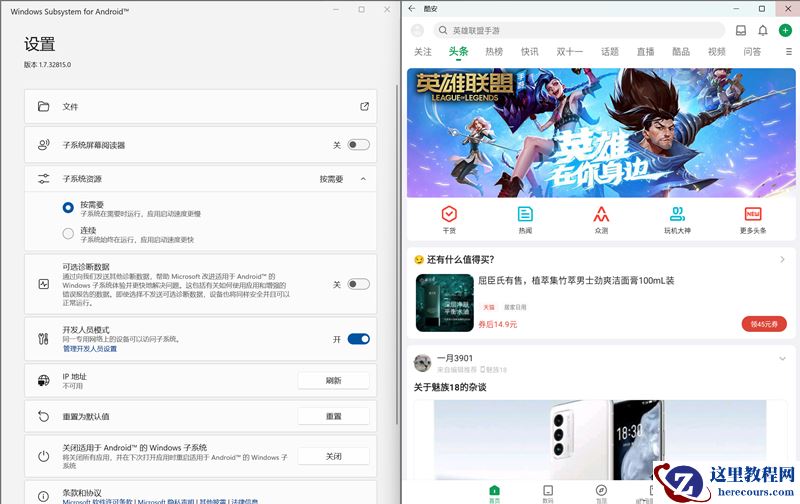
Task: Click the WSA settings vertical scrollbar
Action: 397,255
